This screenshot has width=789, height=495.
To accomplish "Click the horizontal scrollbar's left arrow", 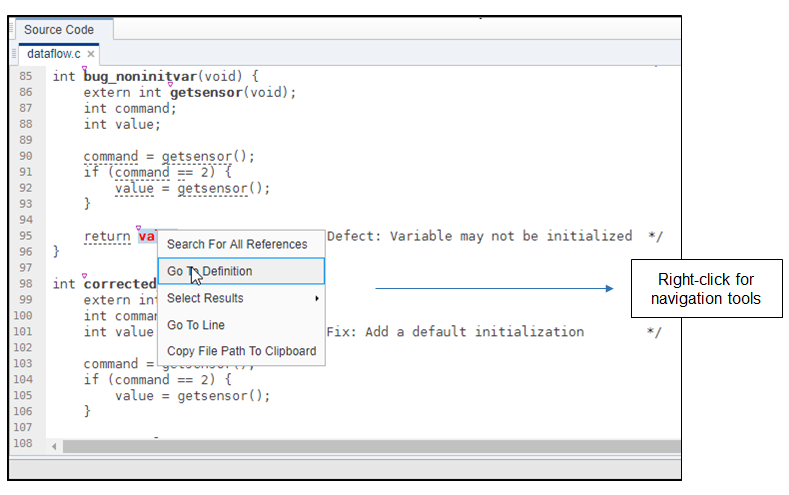I will 54,444.
